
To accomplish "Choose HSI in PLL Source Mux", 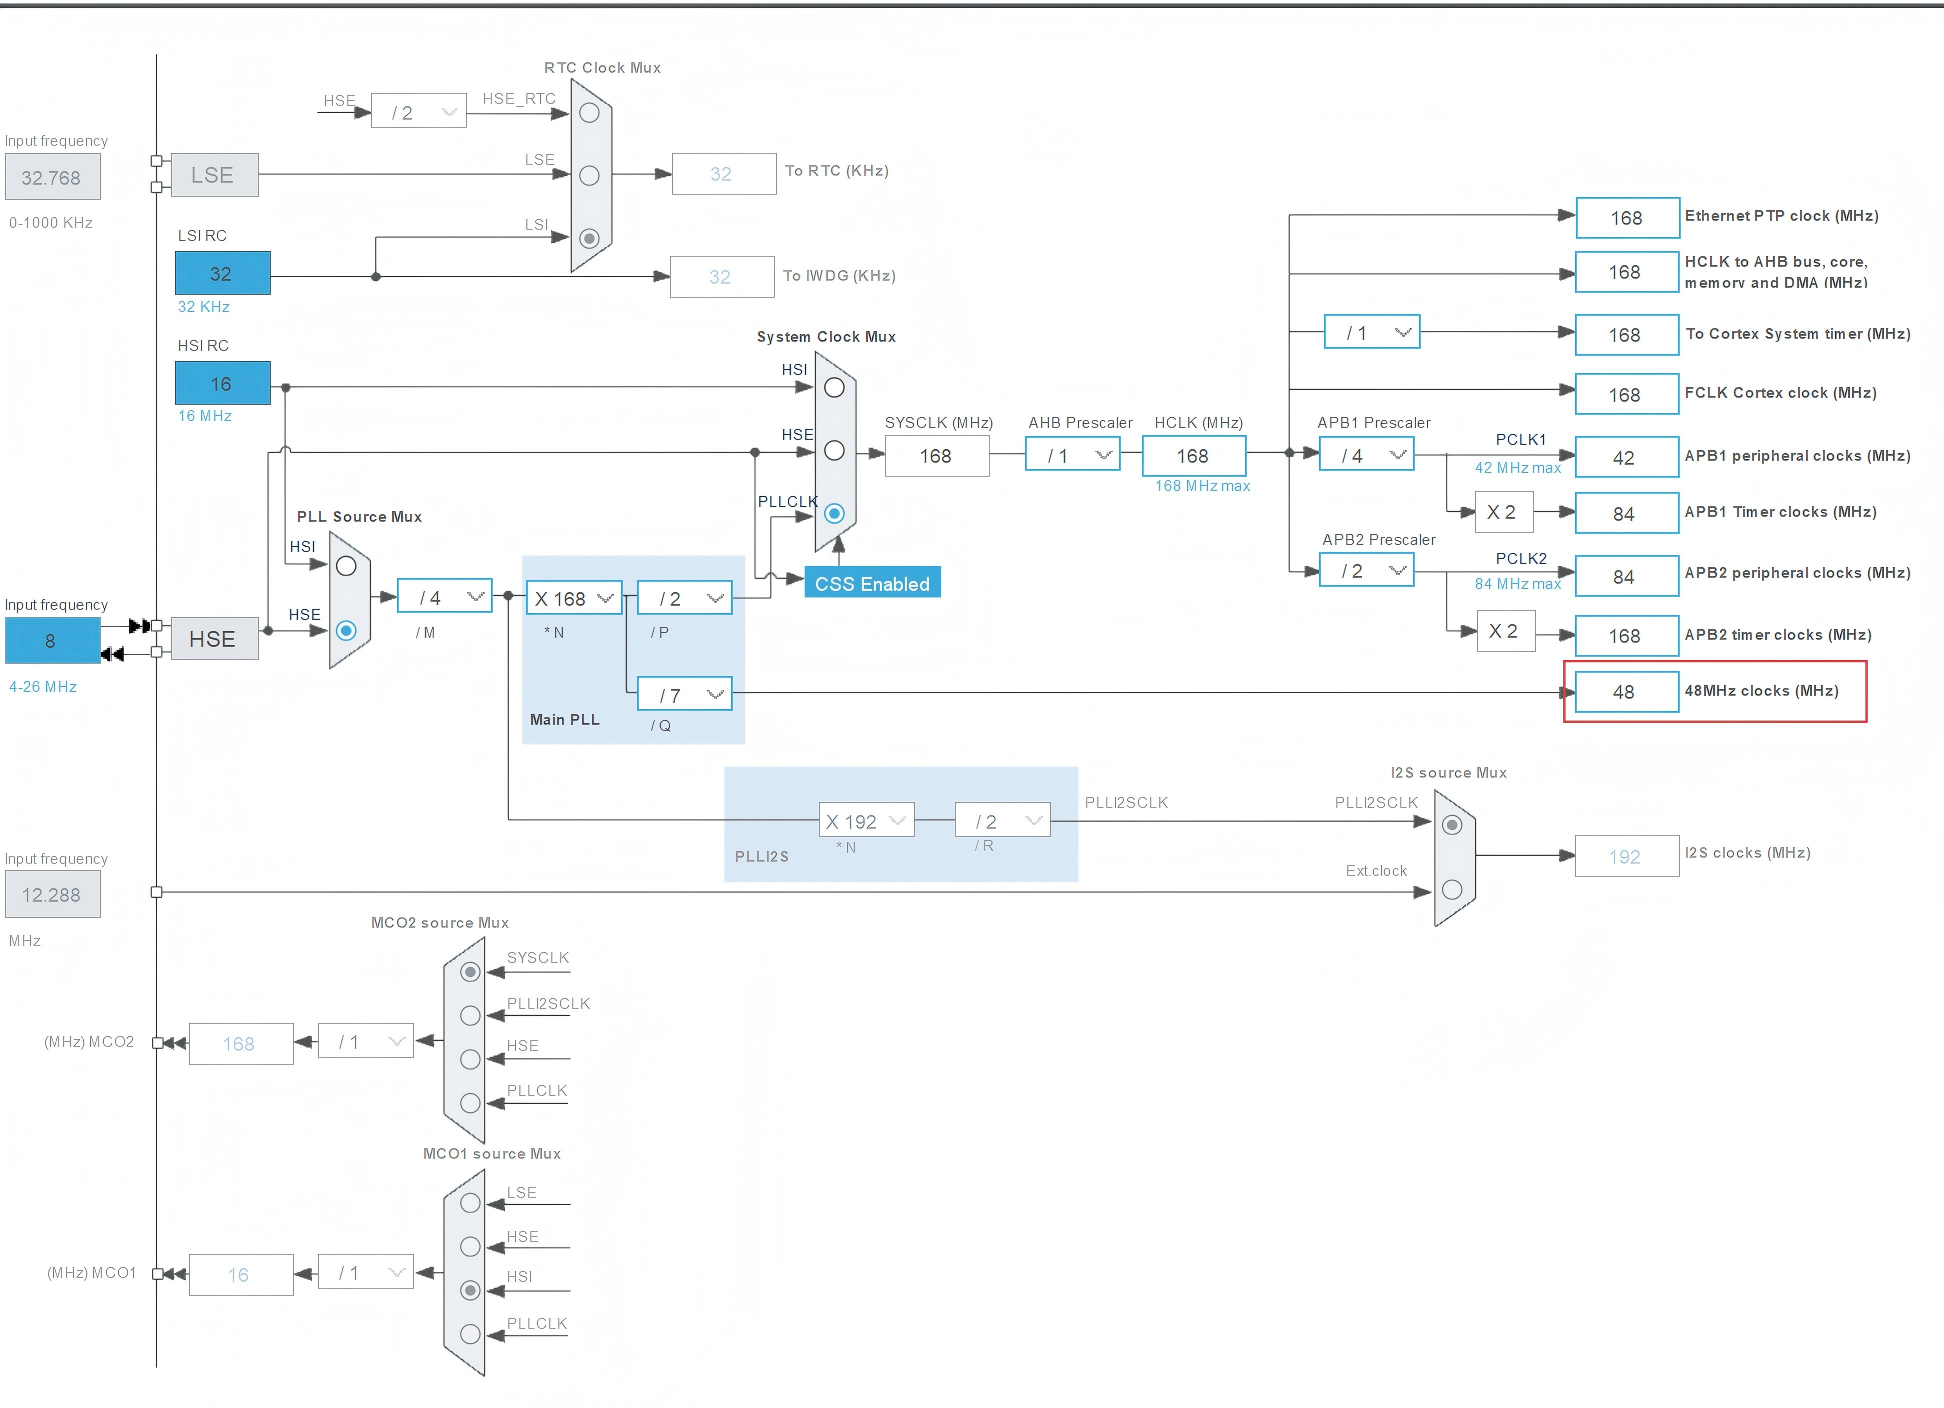I will pyautogui.click(x=346, y=566).
